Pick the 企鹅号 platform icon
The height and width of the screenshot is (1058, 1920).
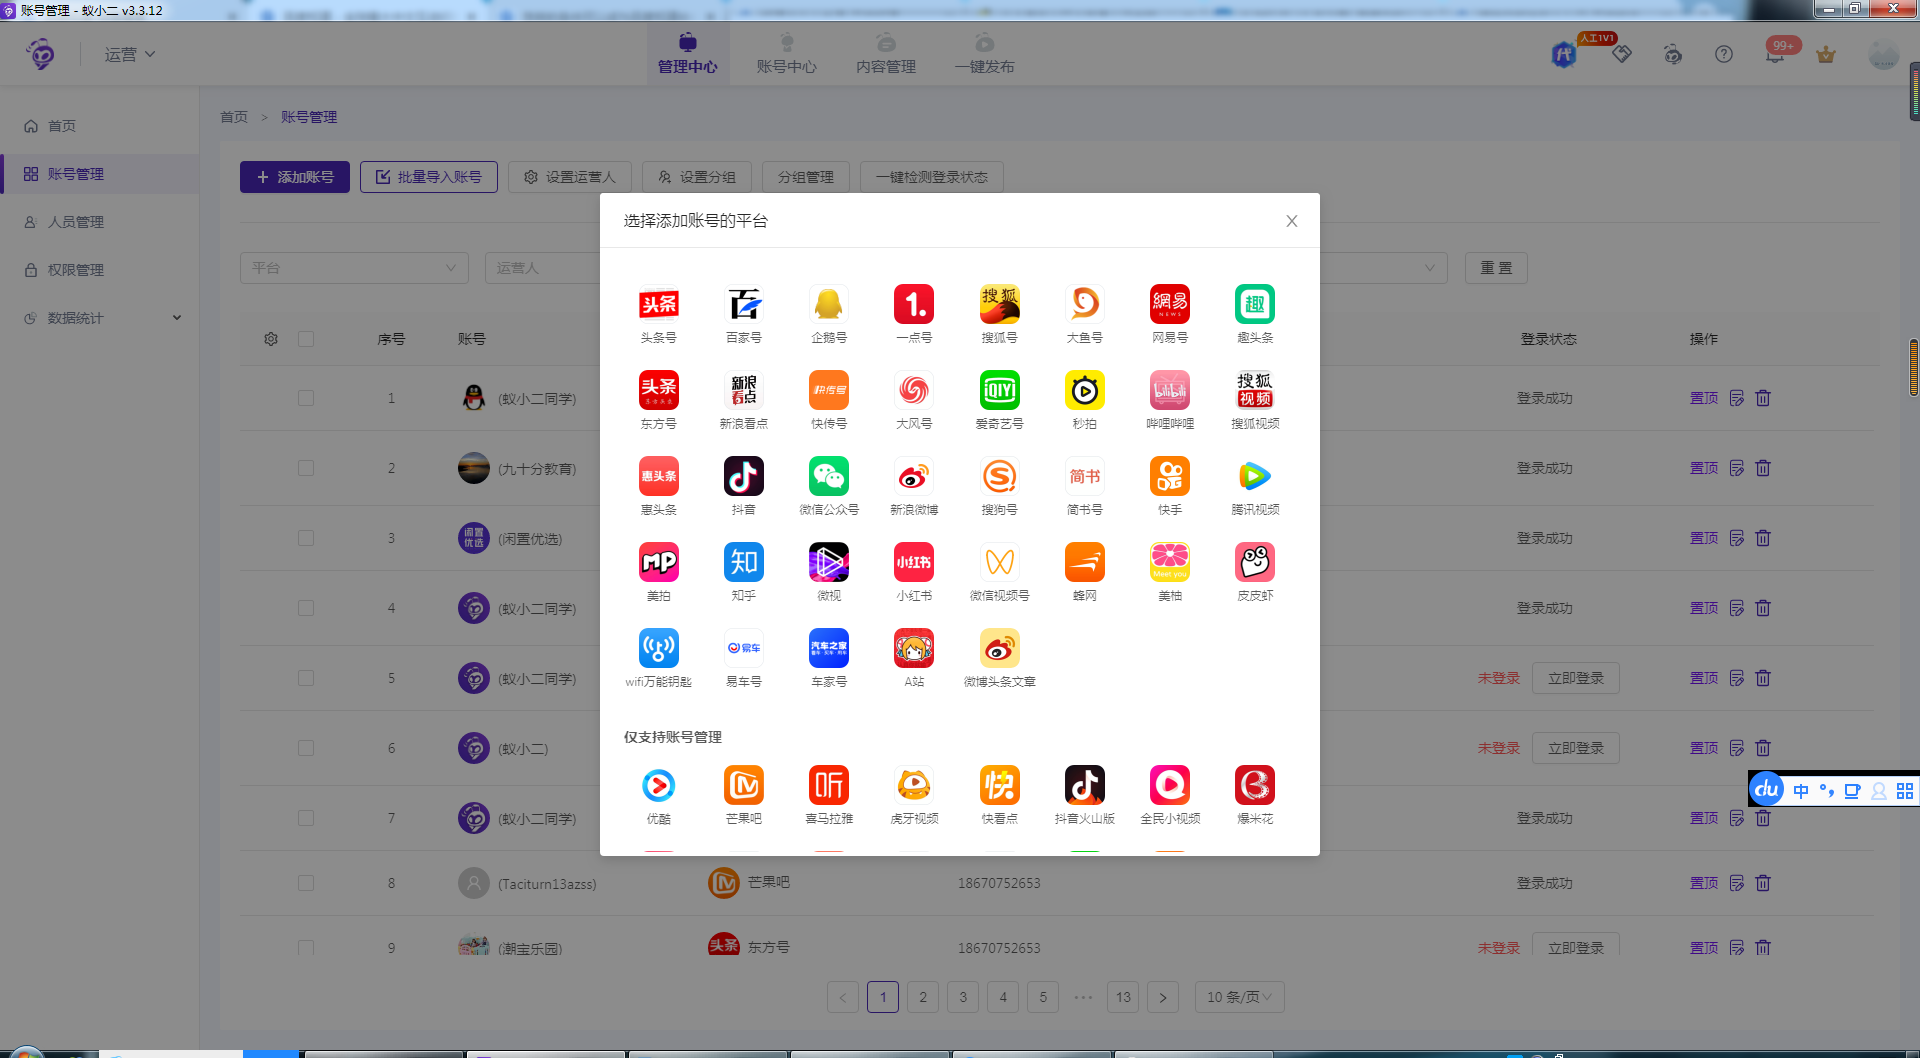point(829,304)
